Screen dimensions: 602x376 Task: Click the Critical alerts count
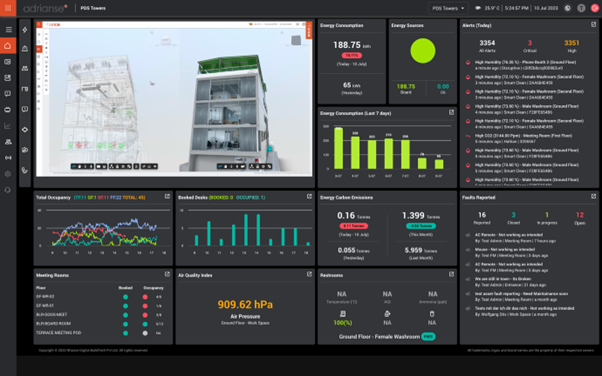pyautogui.click(x=530, y=46)
